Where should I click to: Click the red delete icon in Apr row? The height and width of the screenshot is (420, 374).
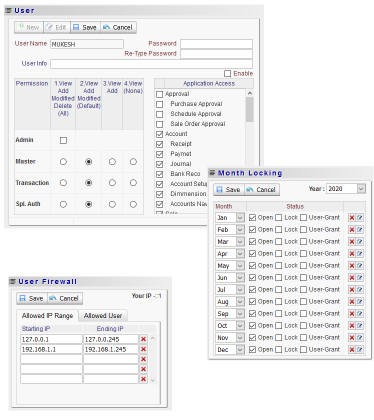352,254
